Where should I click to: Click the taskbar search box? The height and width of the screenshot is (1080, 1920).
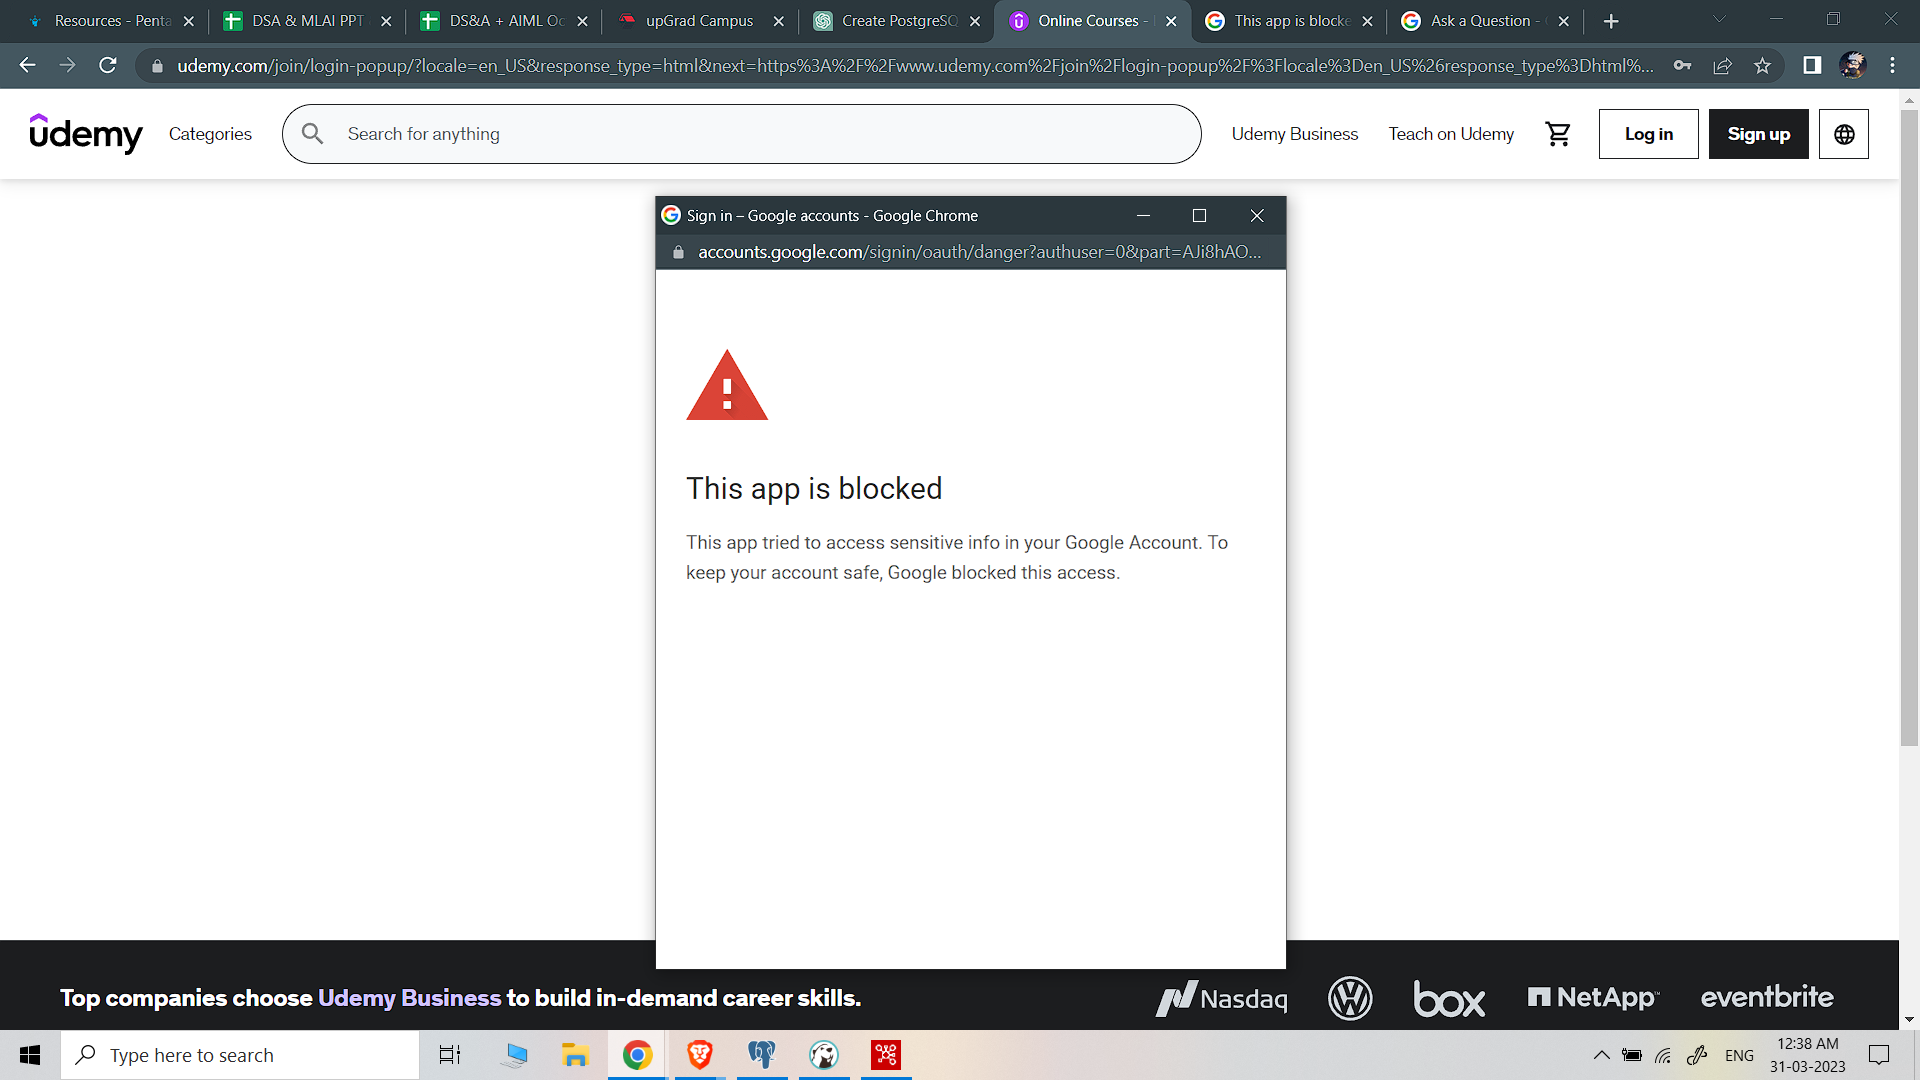pos(240,1055)
